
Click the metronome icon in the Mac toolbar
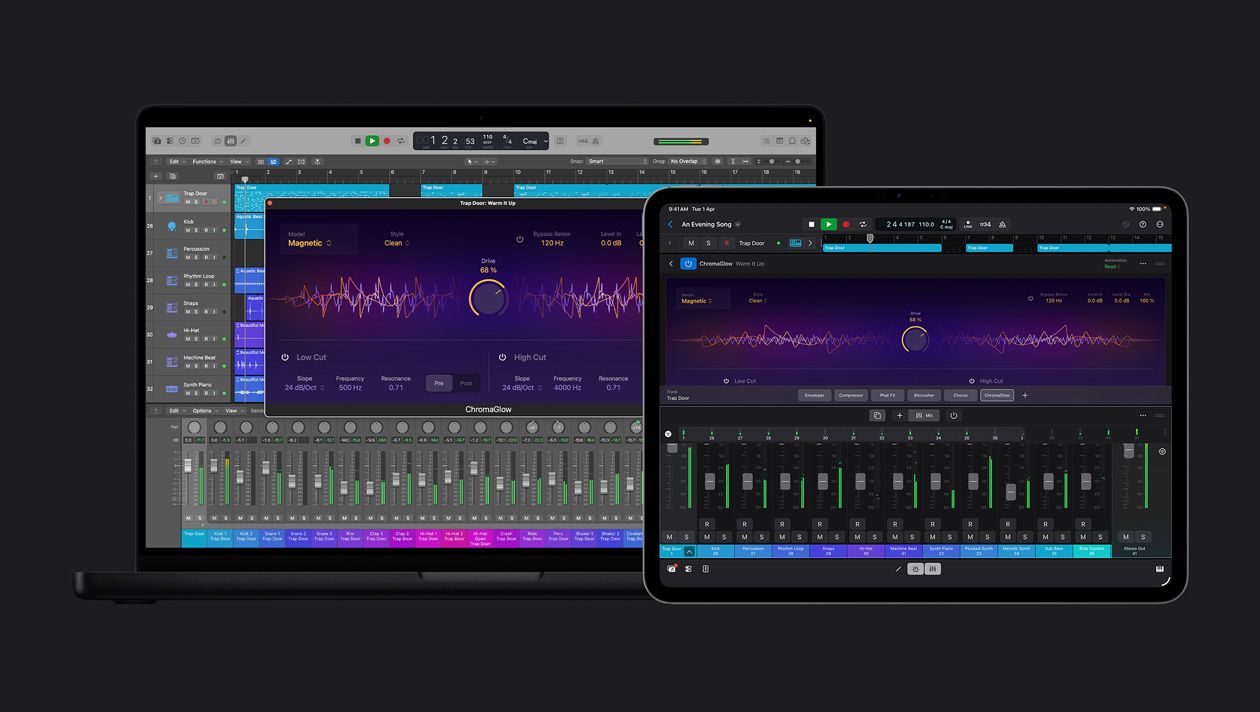tap(597, 141)
